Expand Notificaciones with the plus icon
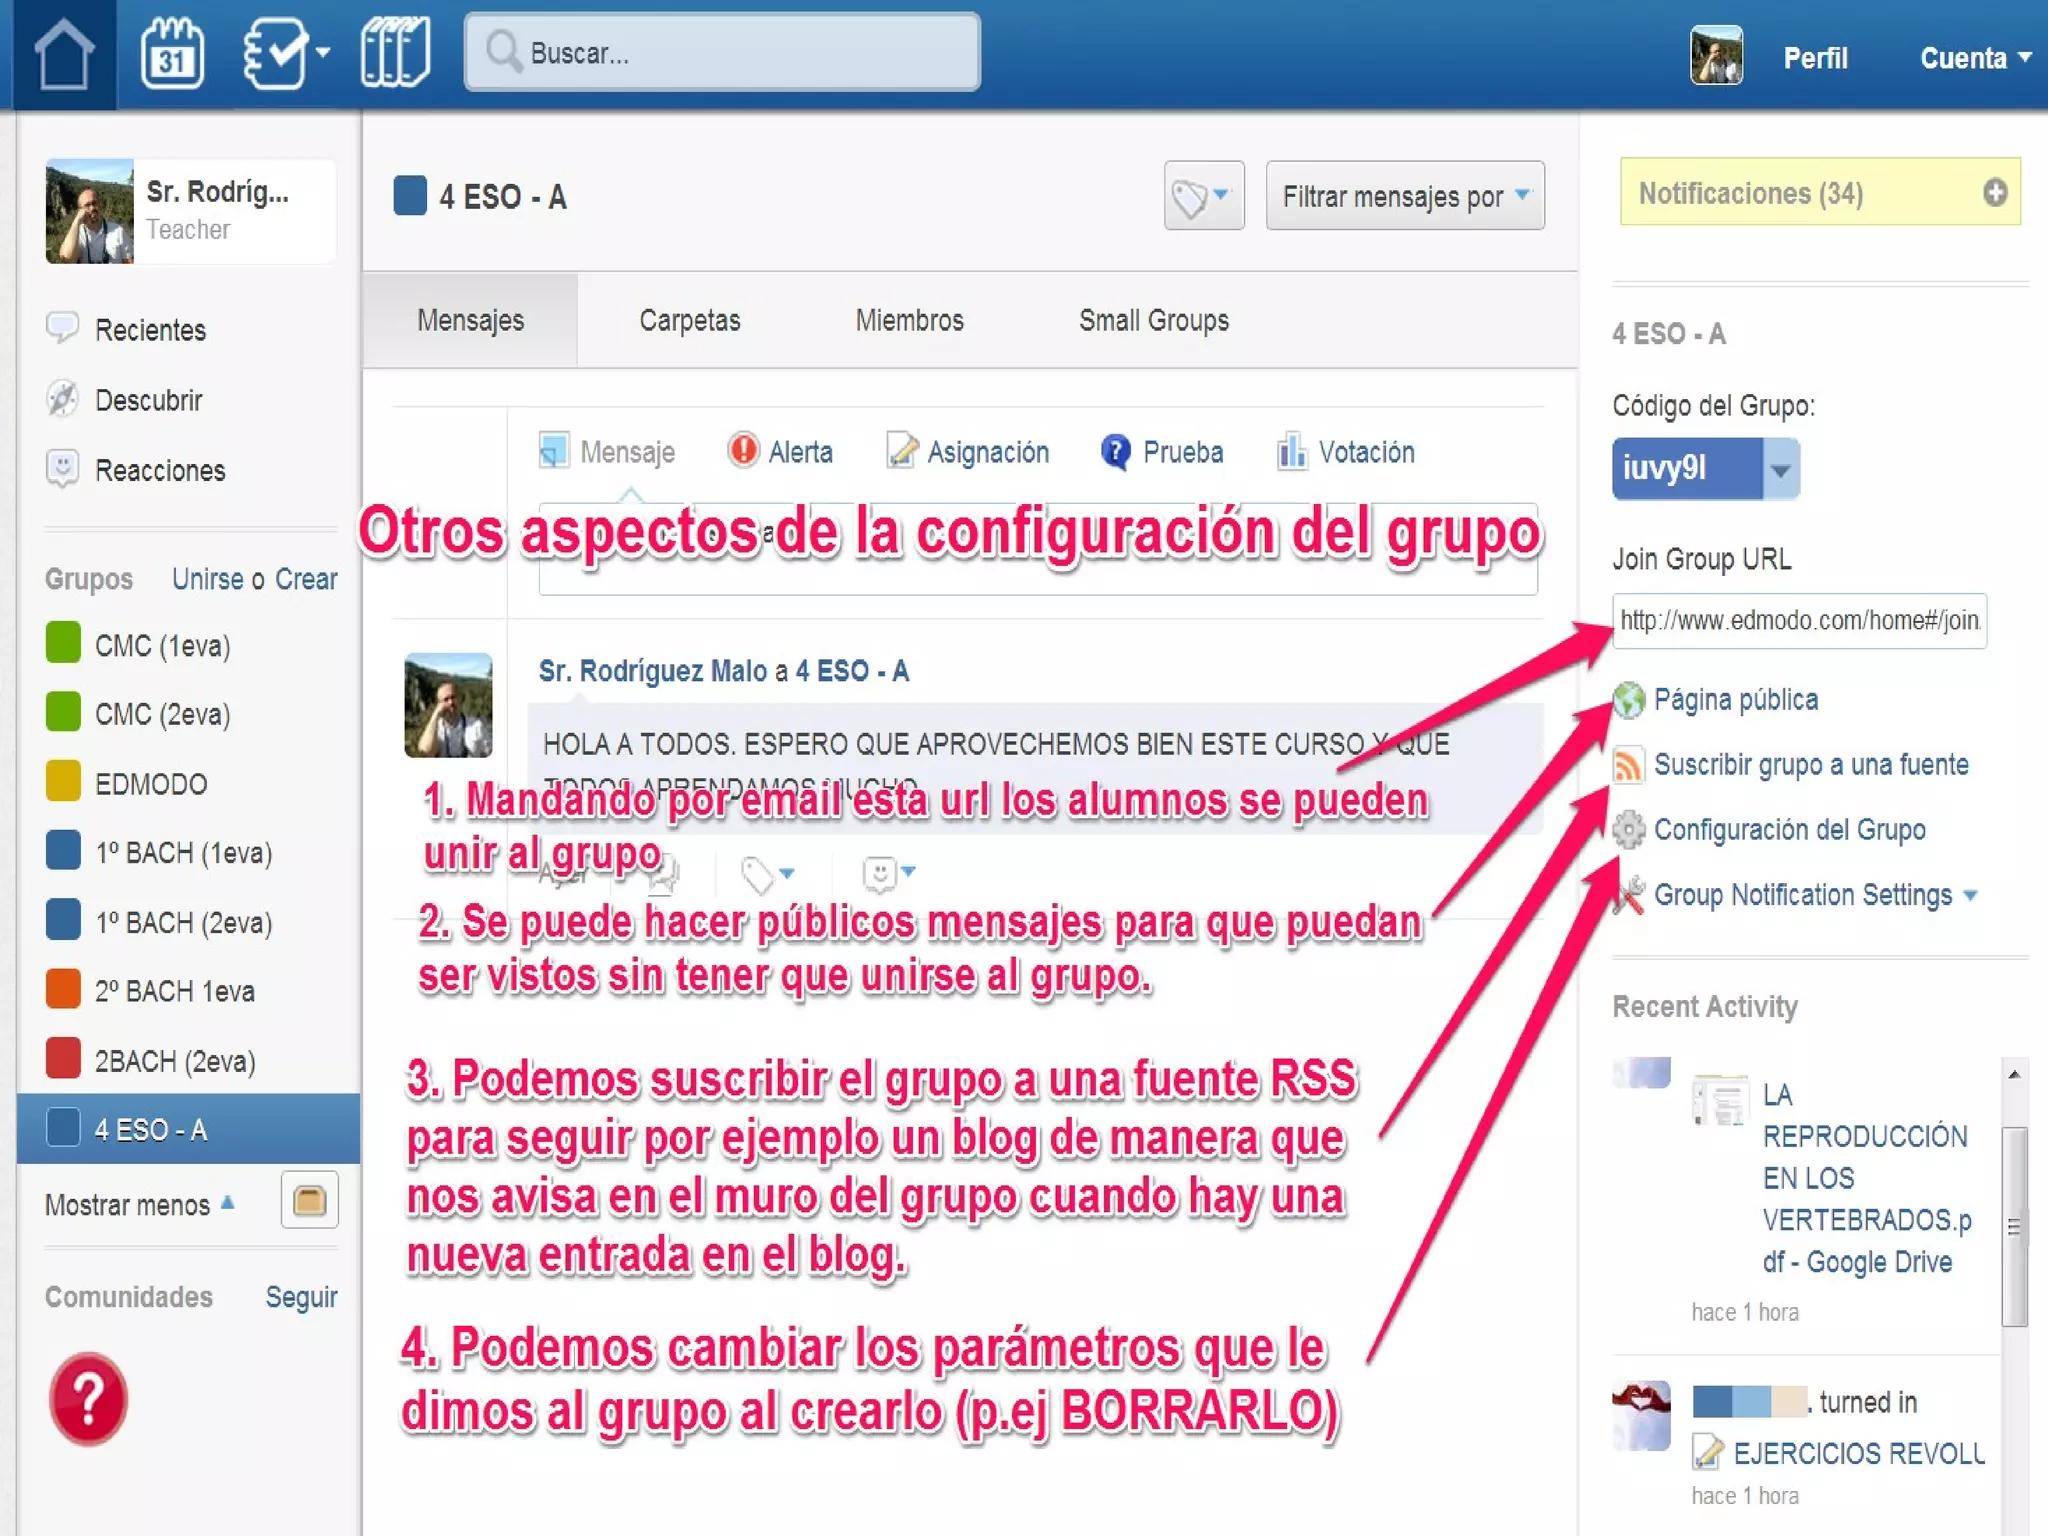2048x1536 pixels. click(x=1994, y=192)
